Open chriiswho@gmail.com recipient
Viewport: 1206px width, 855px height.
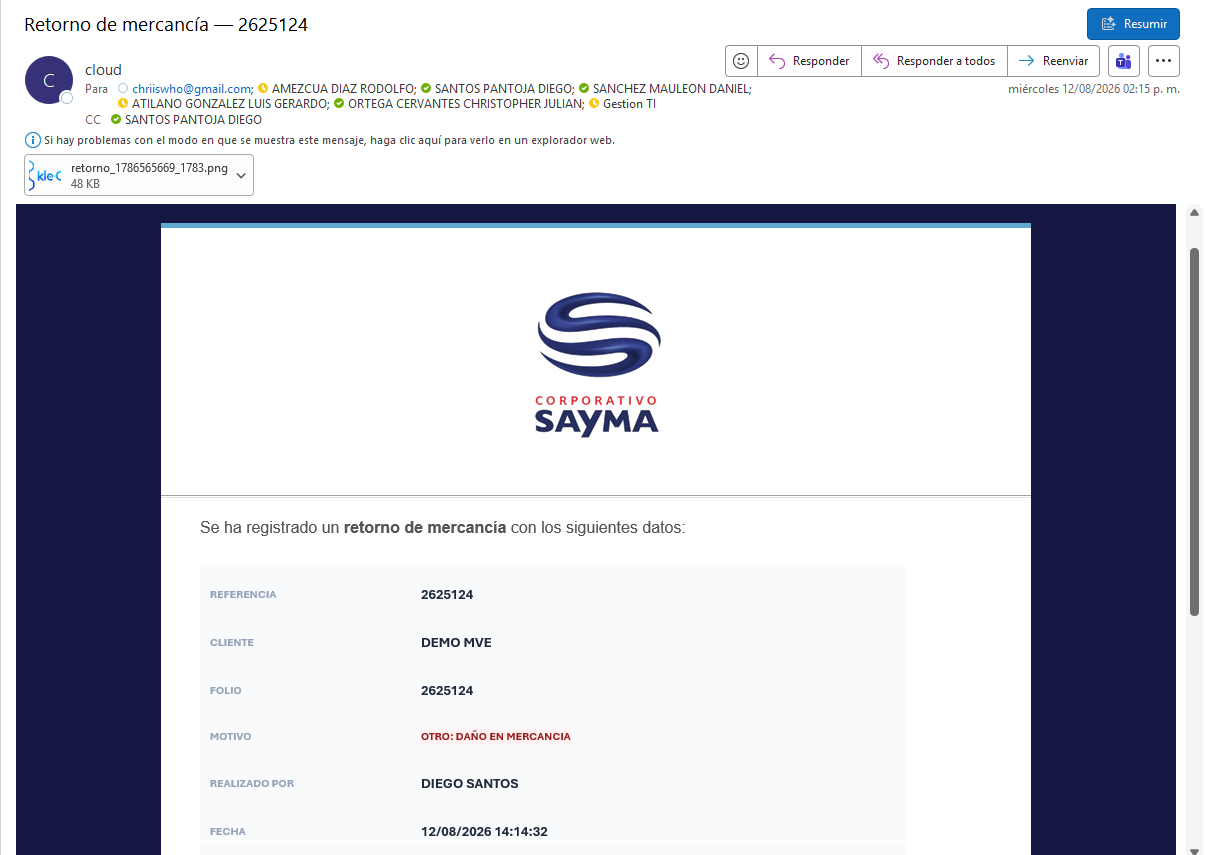pos(191,88)
